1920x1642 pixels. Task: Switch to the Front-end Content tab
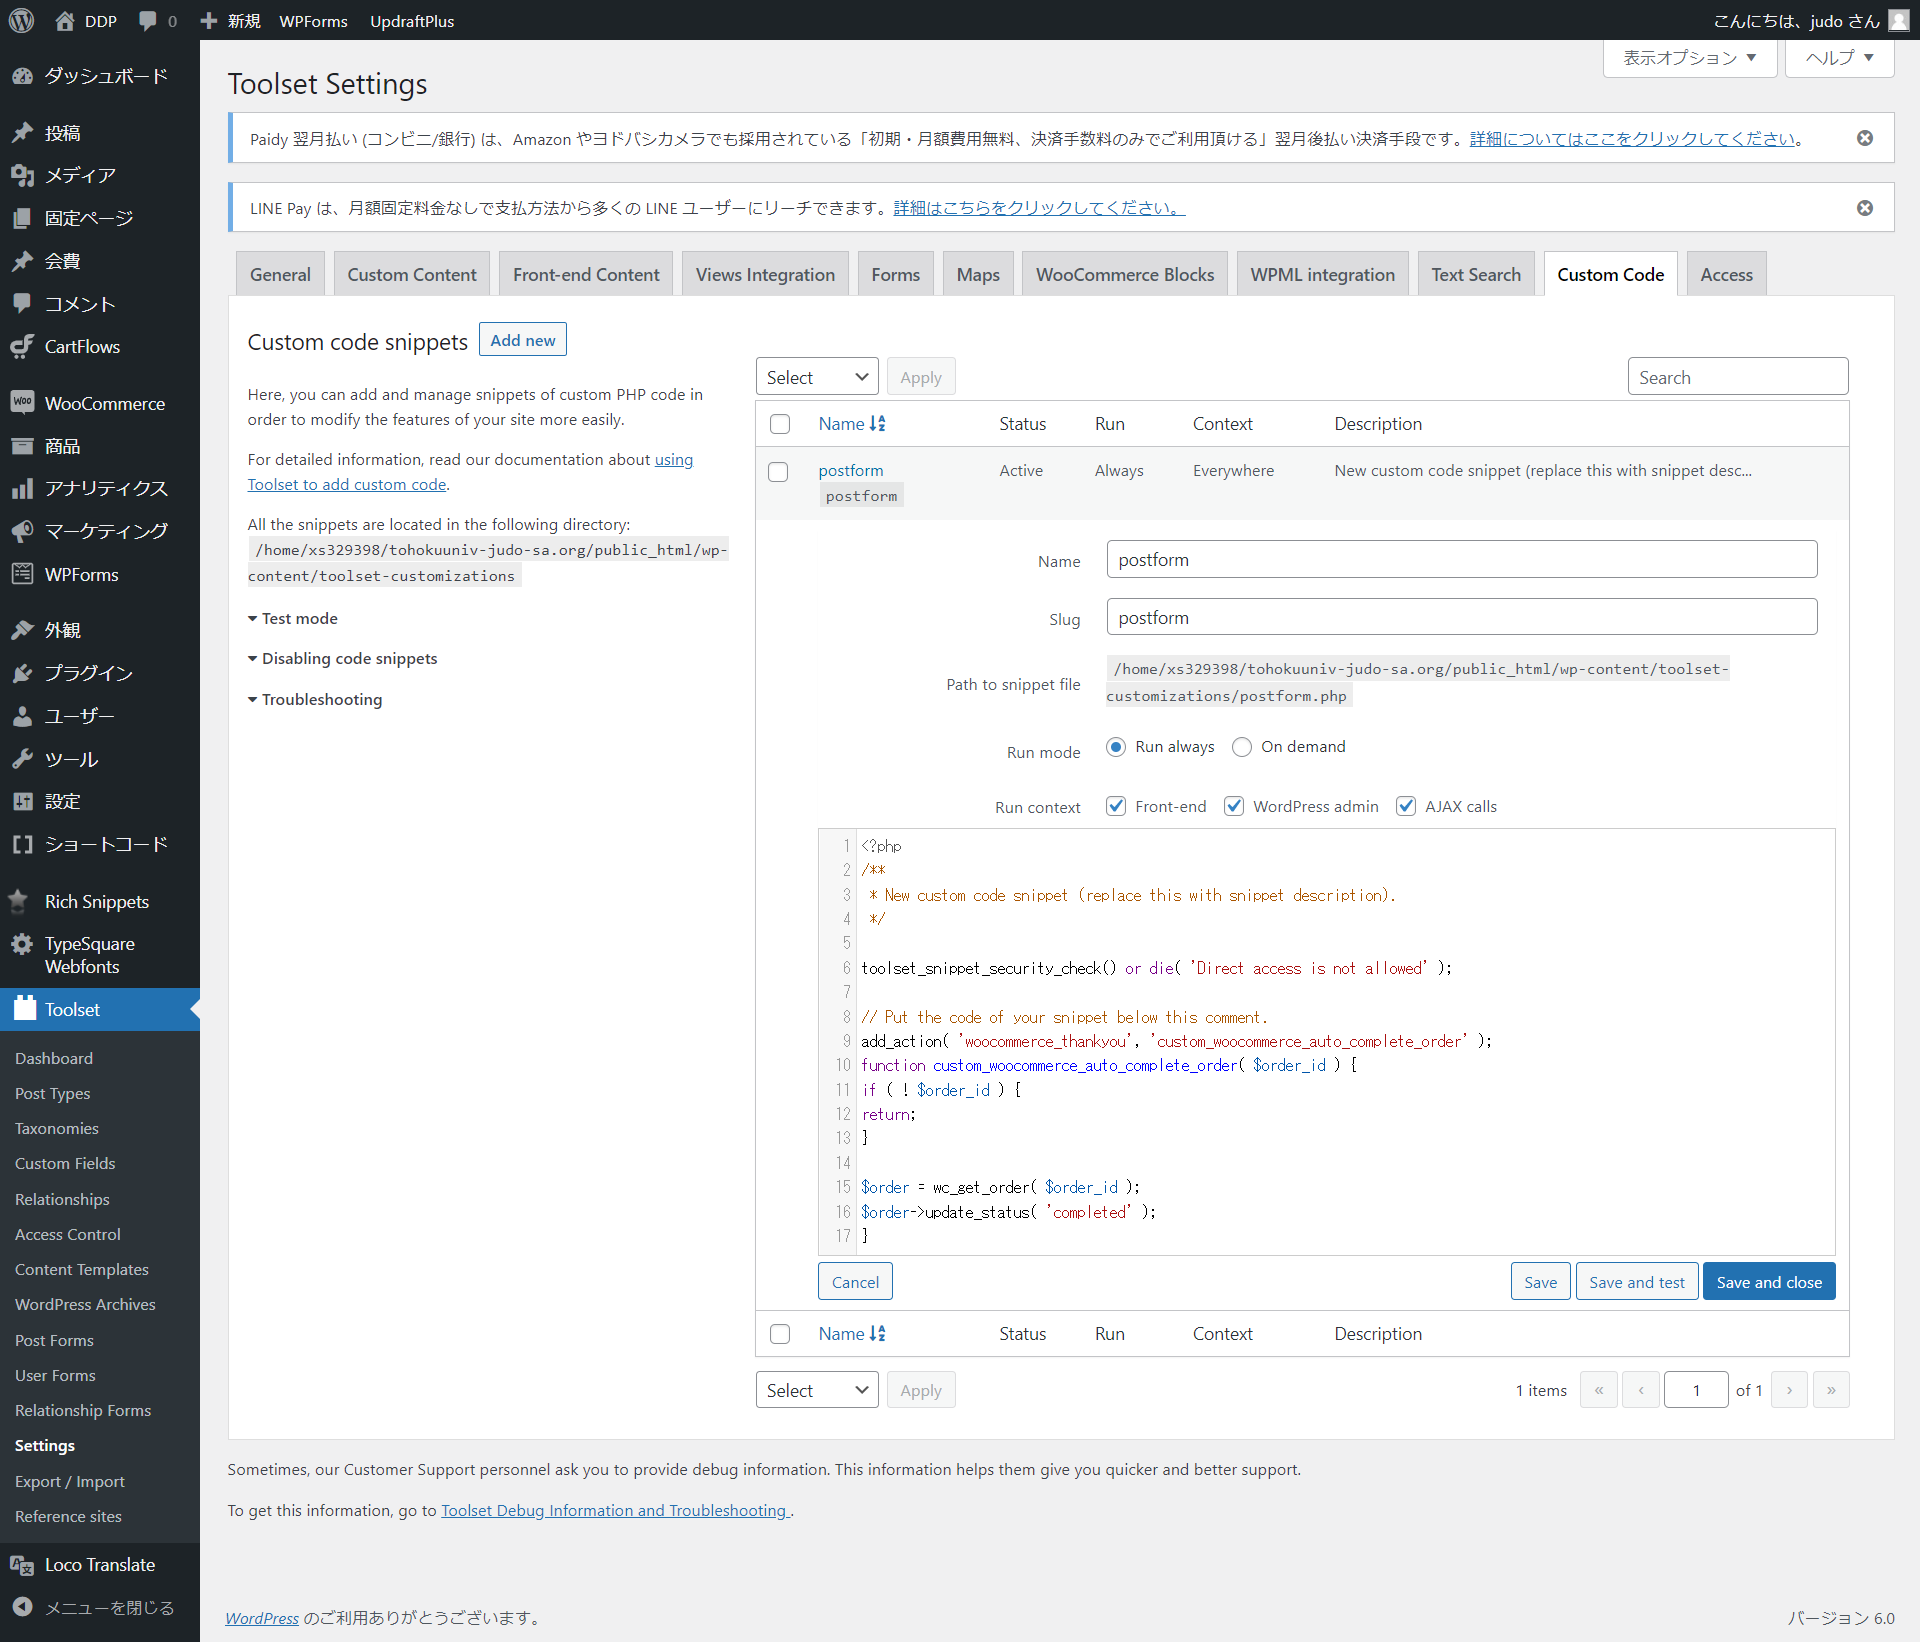[x=586, y=274]
